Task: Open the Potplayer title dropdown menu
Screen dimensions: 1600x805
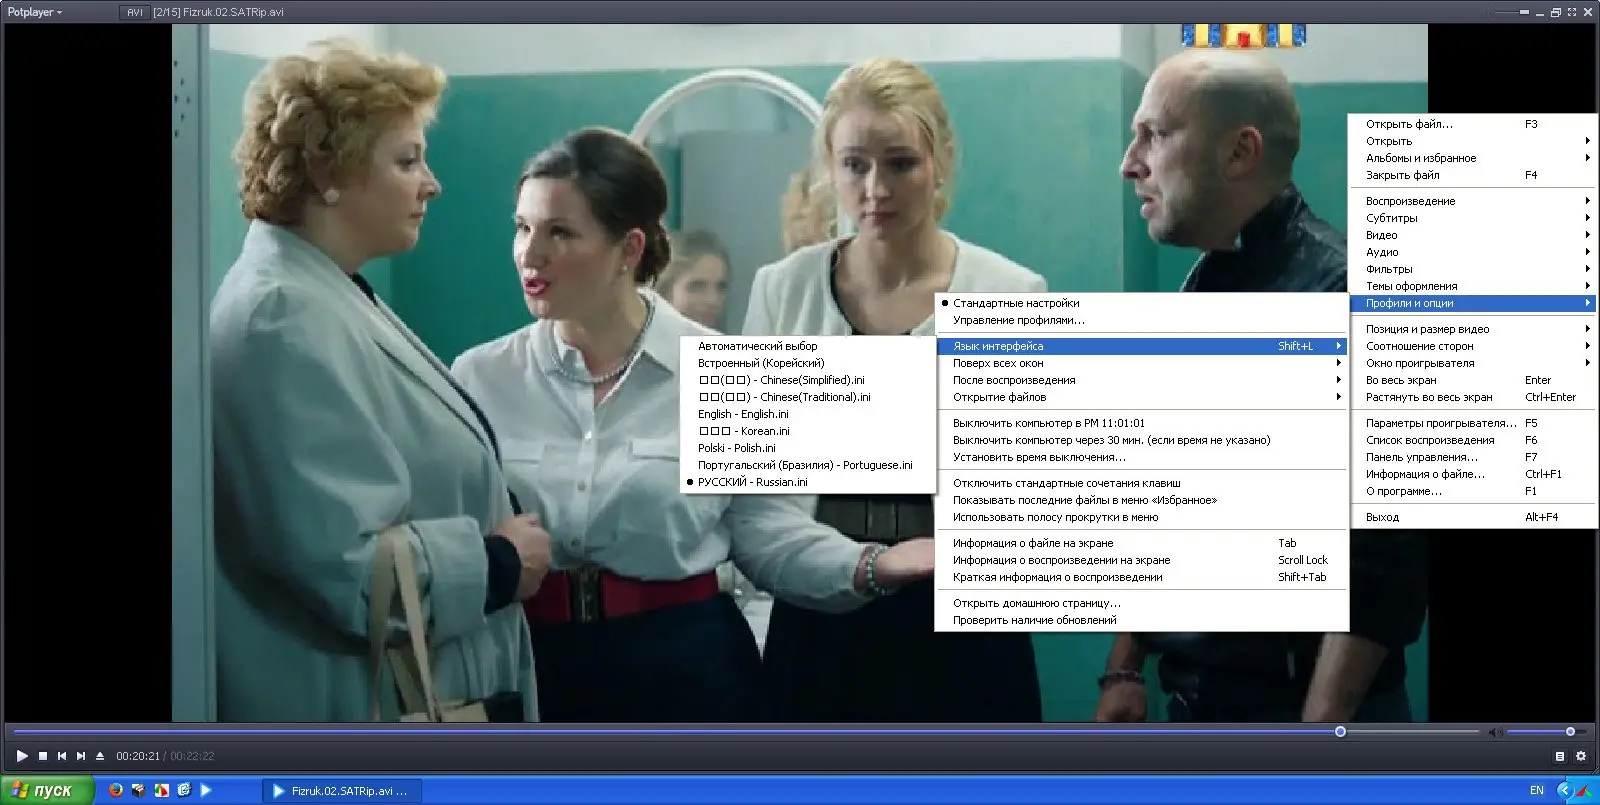Action: [35, 12]
